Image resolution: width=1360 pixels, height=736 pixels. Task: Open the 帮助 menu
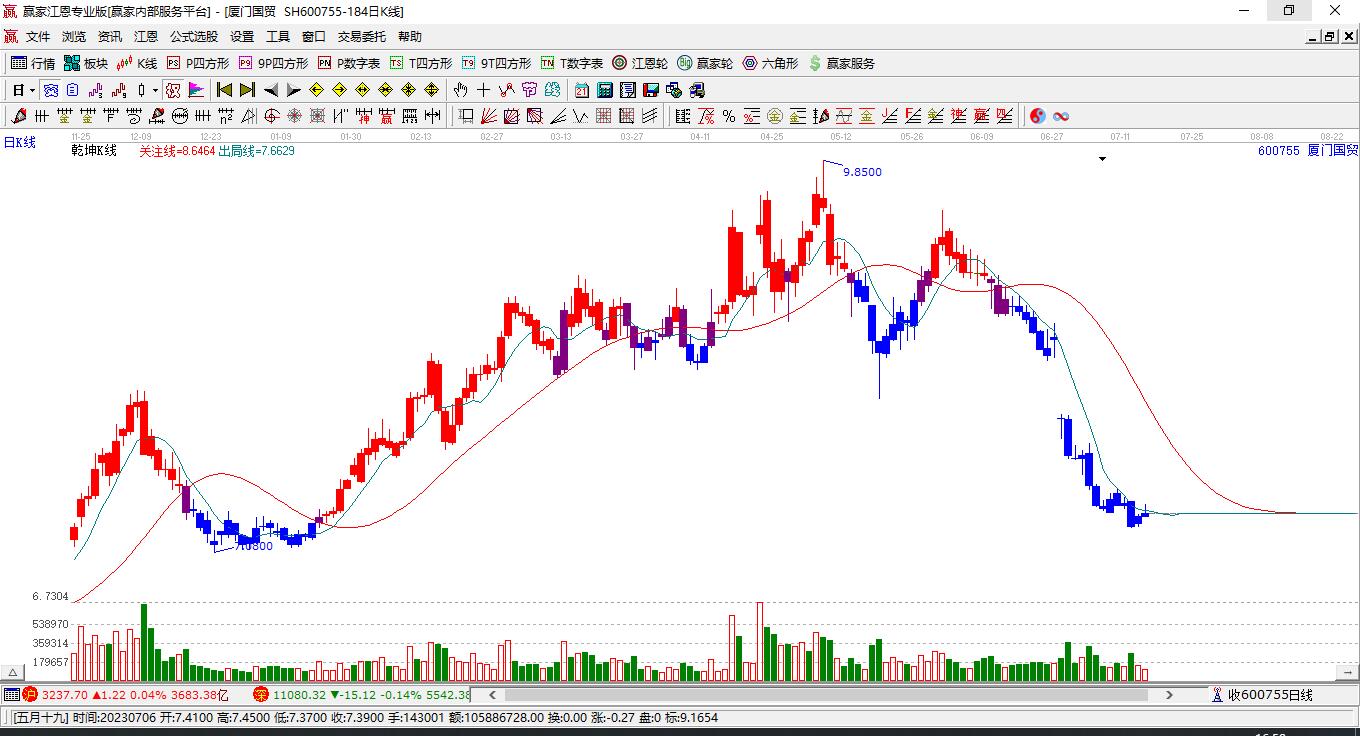(410, 37)
